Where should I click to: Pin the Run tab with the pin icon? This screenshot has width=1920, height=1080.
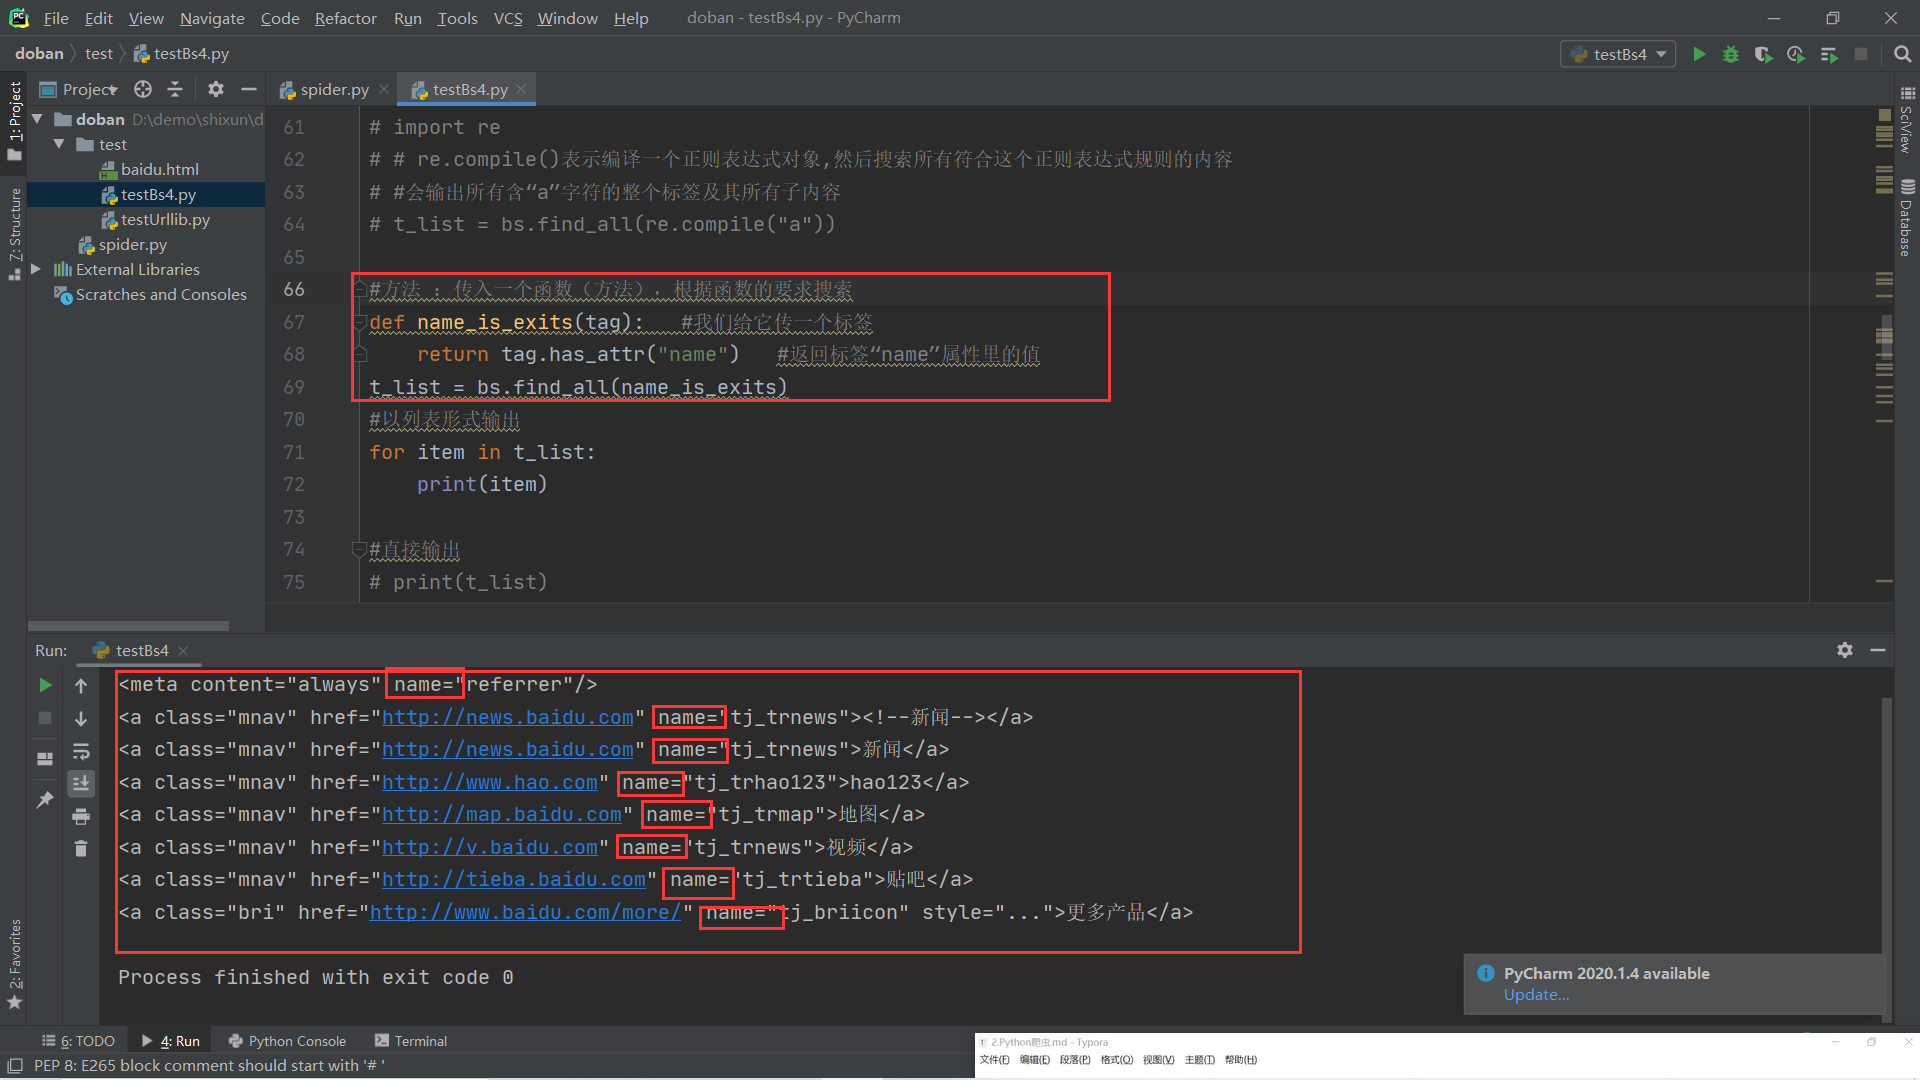tap(45, 800)
